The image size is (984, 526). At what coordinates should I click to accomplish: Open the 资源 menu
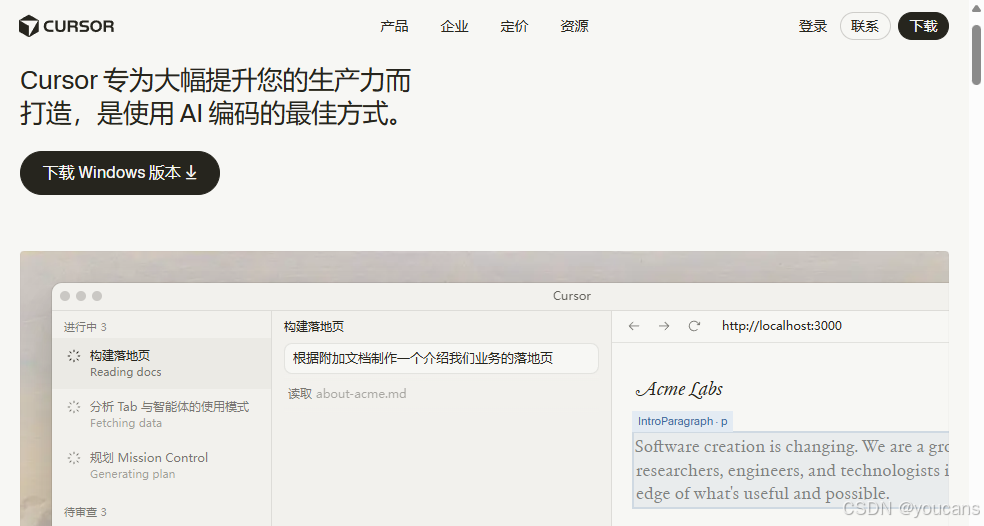tap(574, 26)
